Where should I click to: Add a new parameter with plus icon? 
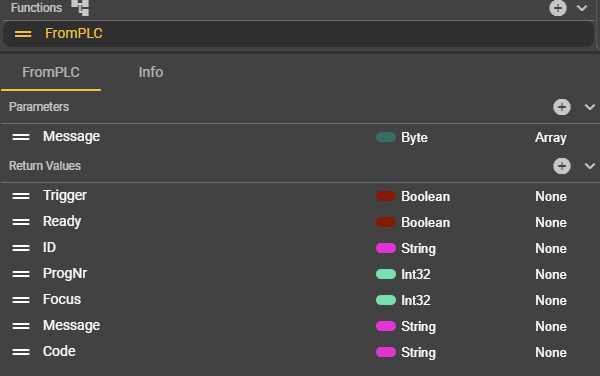point(562,107)
